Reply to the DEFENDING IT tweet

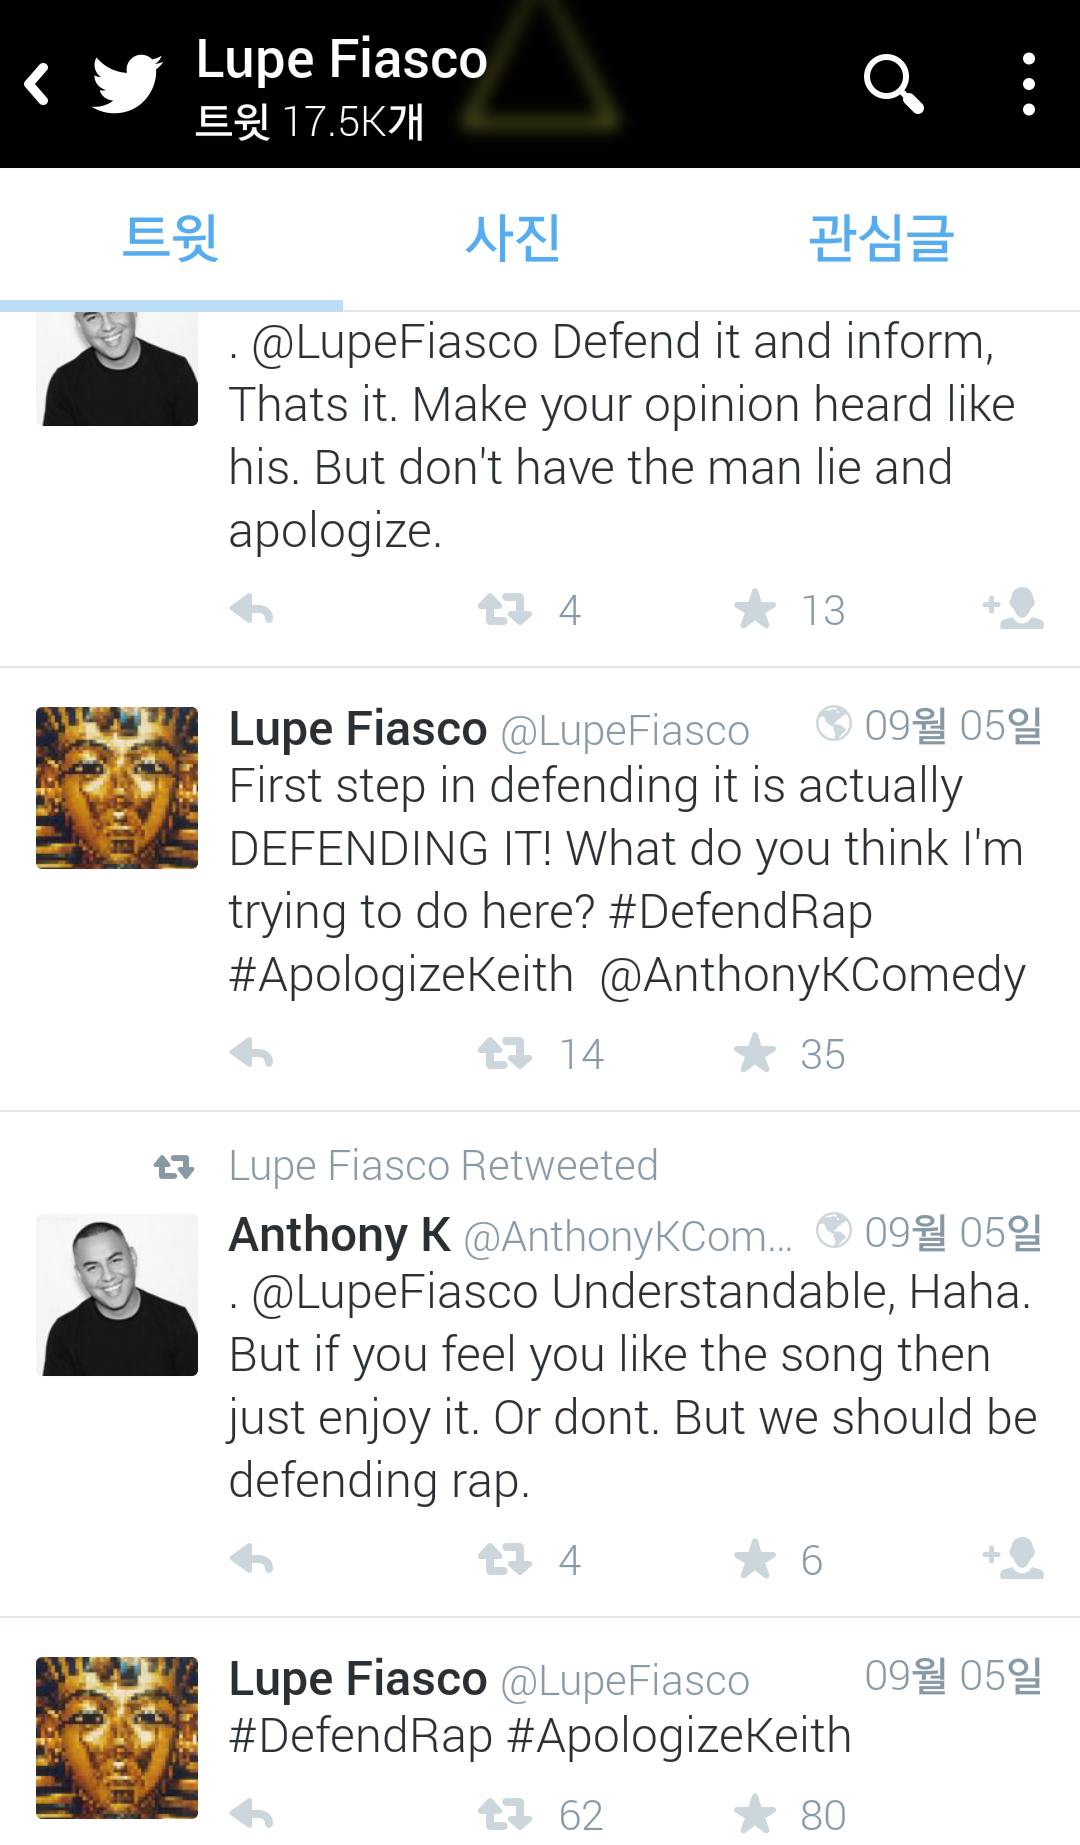click(x=251, y=1053)
